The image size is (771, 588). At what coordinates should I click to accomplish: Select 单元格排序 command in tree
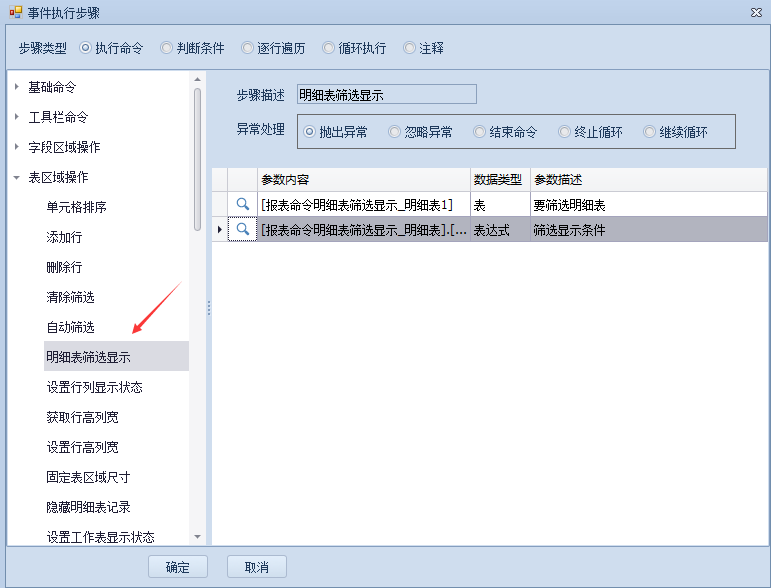click(76, 207)
